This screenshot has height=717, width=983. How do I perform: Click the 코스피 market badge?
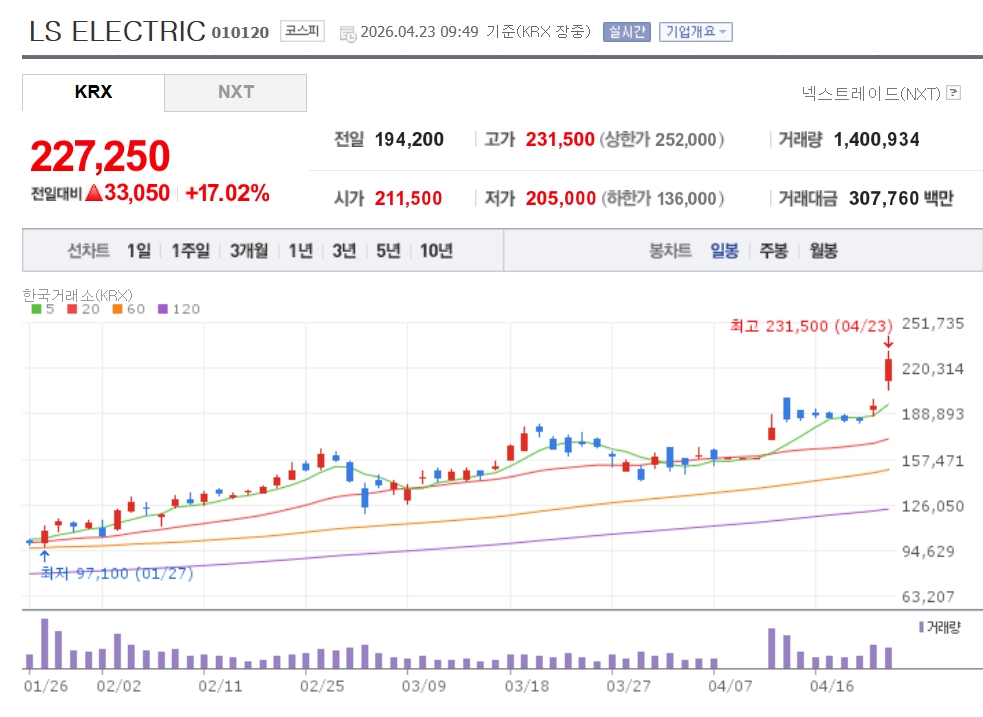pos(302,31)
